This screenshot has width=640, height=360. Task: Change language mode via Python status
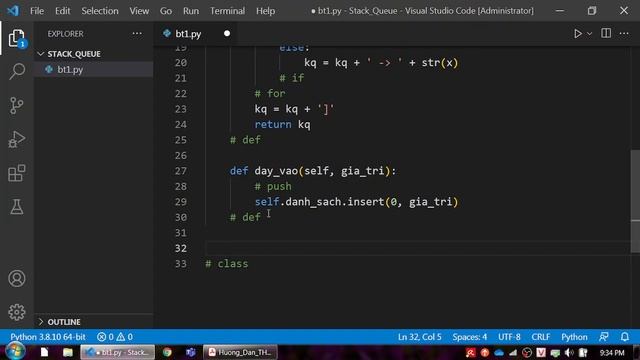coord(574,337)
